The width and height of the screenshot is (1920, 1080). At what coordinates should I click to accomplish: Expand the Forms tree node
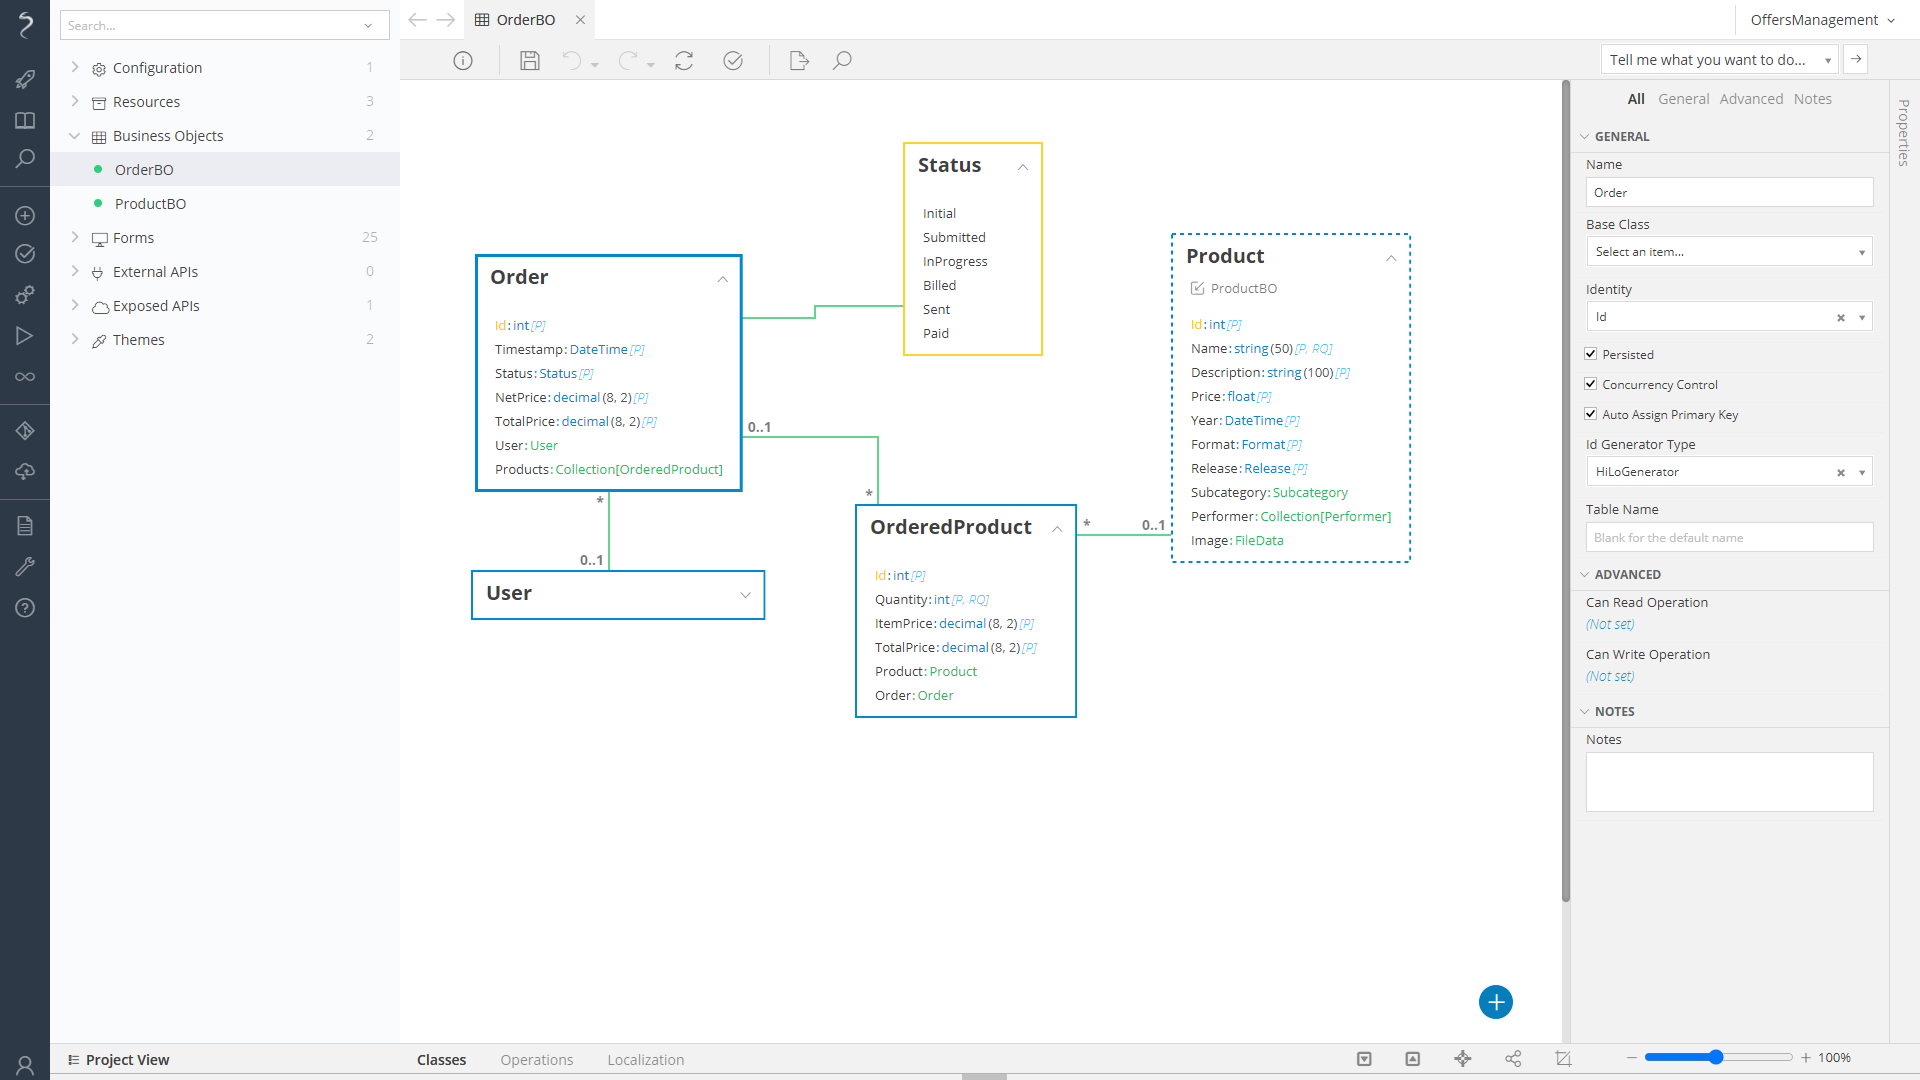tap(75, 237)
